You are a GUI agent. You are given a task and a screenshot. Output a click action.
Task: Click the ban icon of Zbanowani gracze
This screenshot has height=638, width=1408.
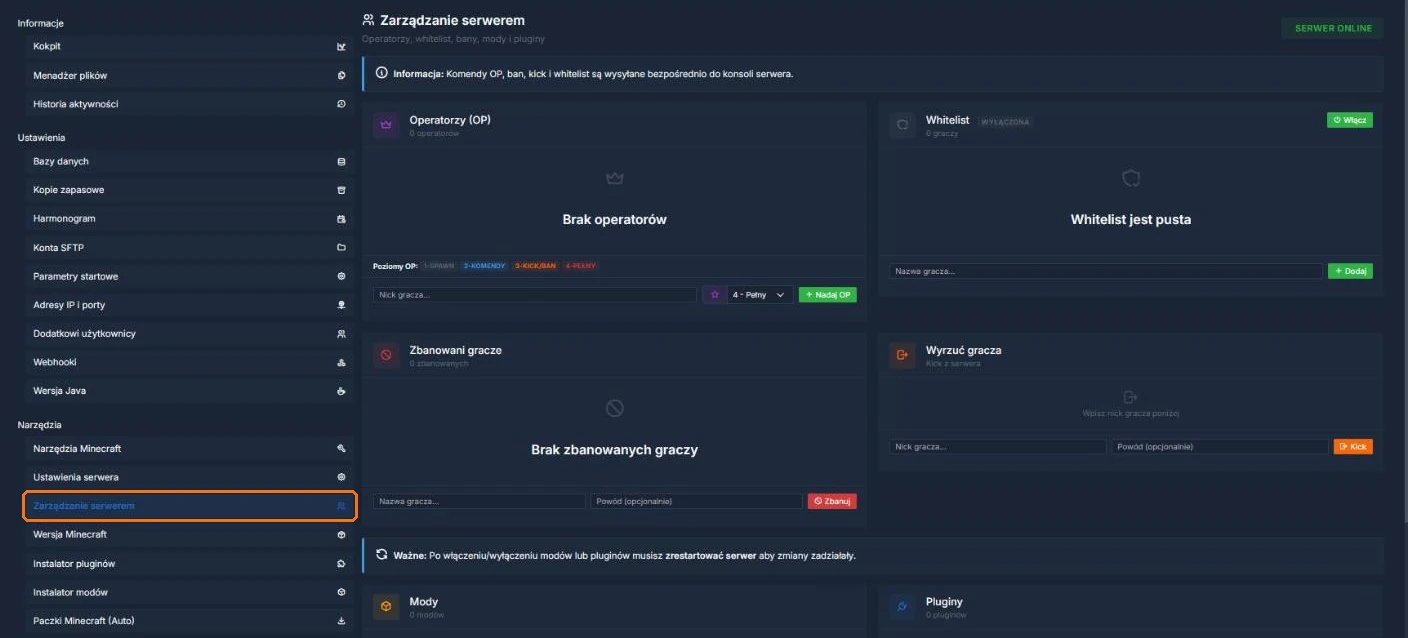(x=386, y=355)
